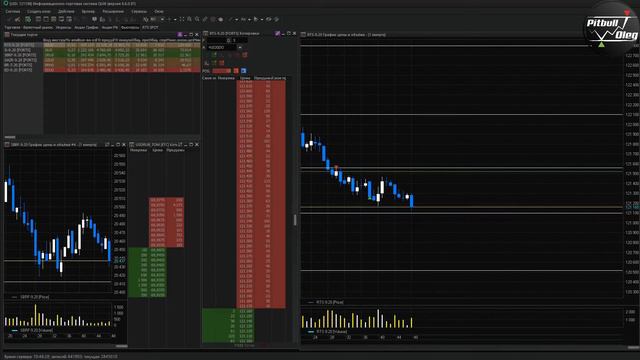This screenshot has height=360, width=640.
Task: Click the RTS chart window icon
Action: coord(303,35)
